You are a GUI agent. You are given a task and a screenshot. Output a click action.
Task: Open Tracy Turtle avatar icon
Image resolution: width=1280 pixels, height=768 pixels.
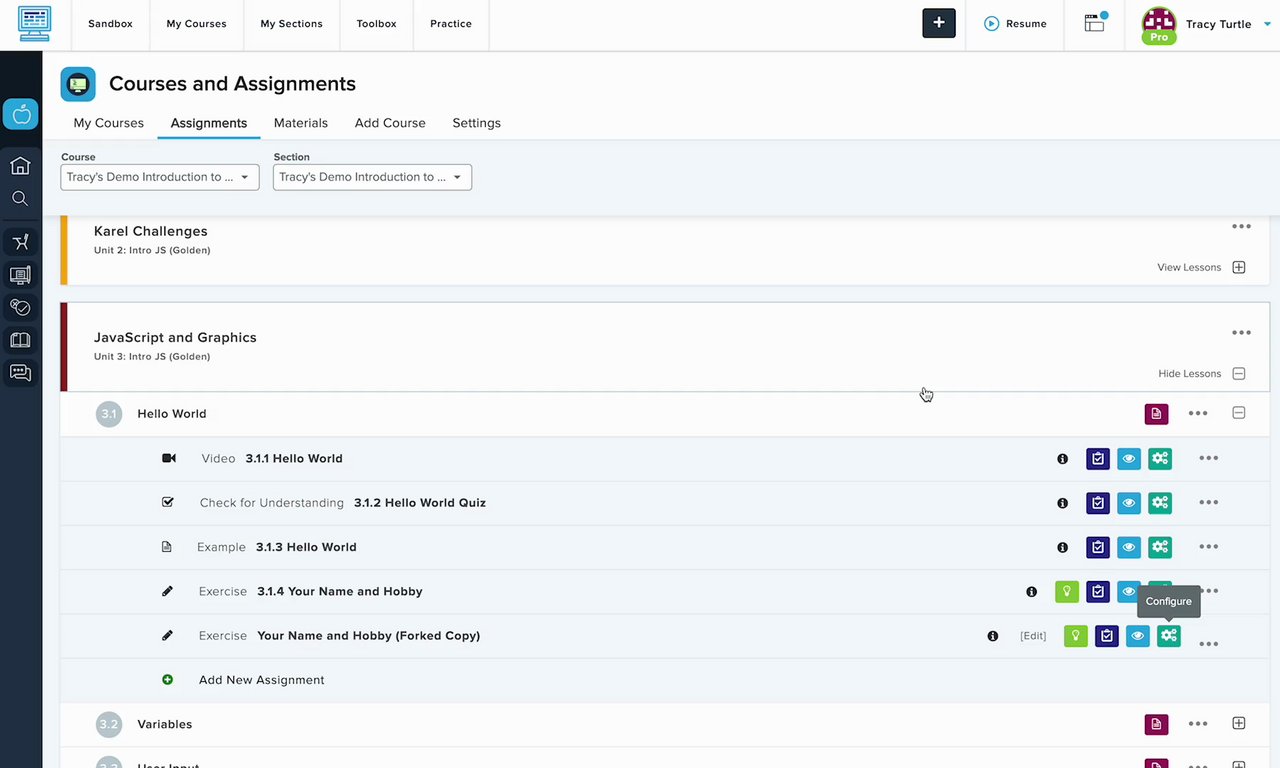(x=1159, y=24)
